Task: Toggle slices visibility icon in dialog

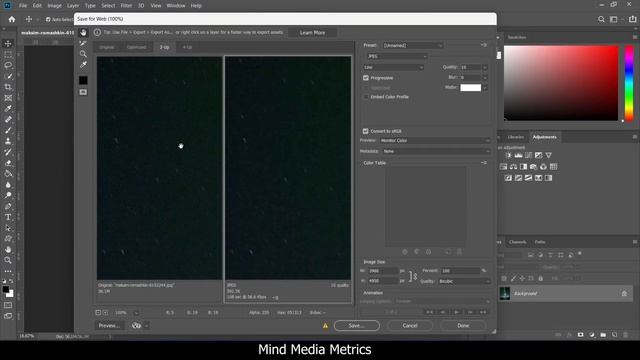Action: pos(83,92)
